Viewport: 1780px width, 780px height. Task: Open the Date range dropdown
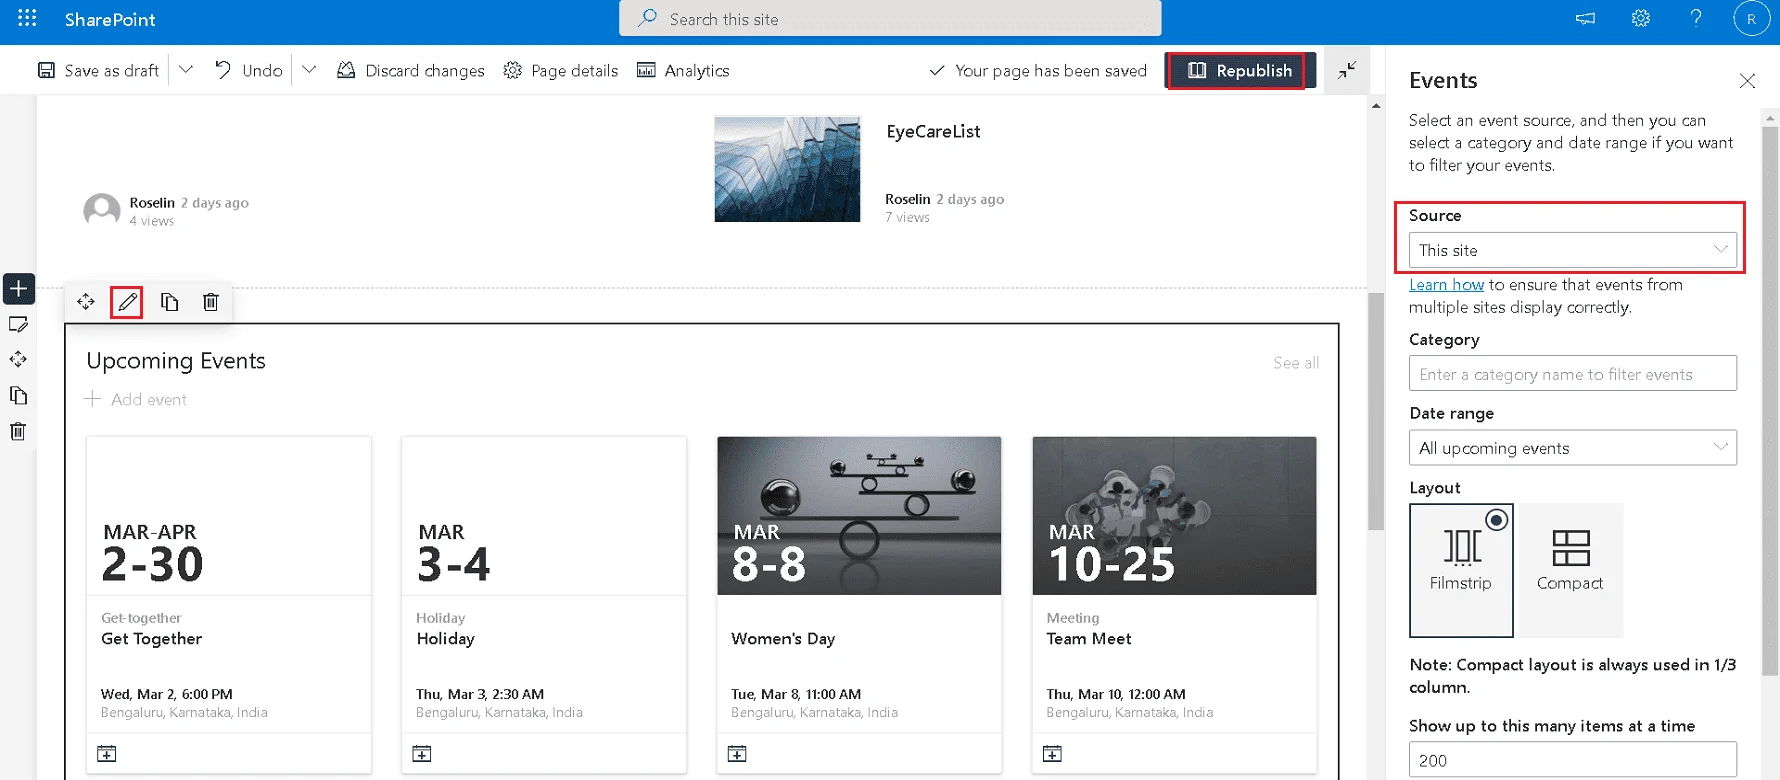pos(1573,448)
